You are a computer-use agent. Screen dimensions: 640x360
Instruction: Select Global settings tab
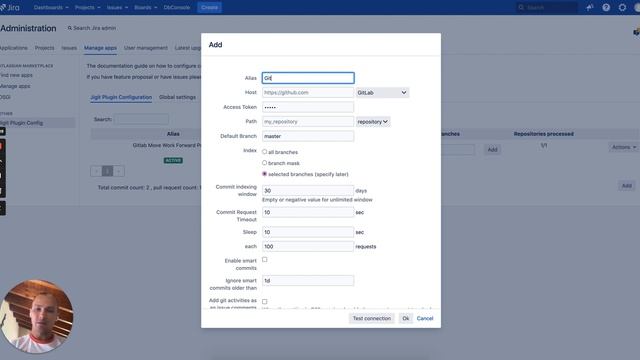[x=177, y=97]
